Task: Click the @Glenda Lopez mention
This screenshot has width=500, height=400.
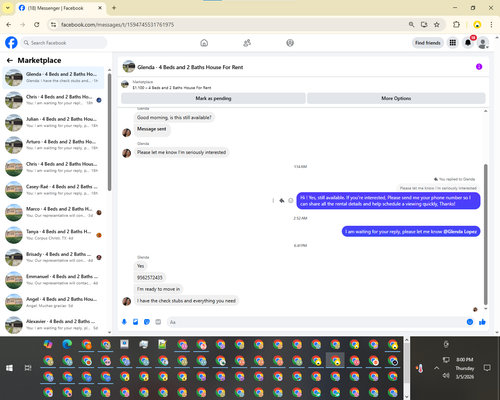Action: coord(460,232)
